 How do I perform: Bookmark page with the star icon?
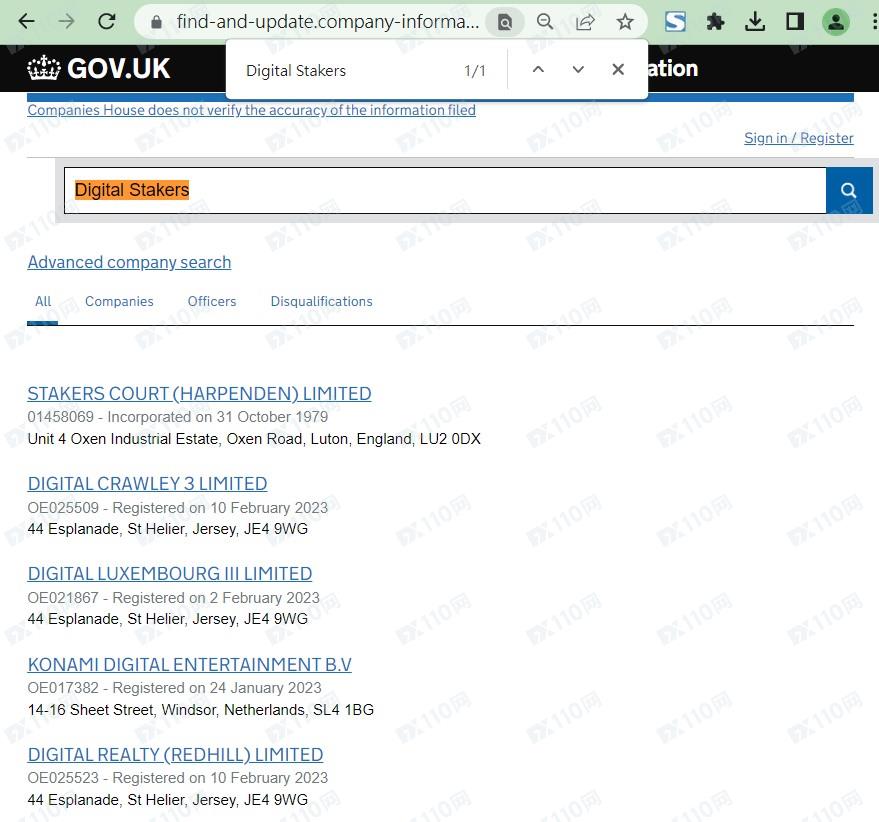625,22
